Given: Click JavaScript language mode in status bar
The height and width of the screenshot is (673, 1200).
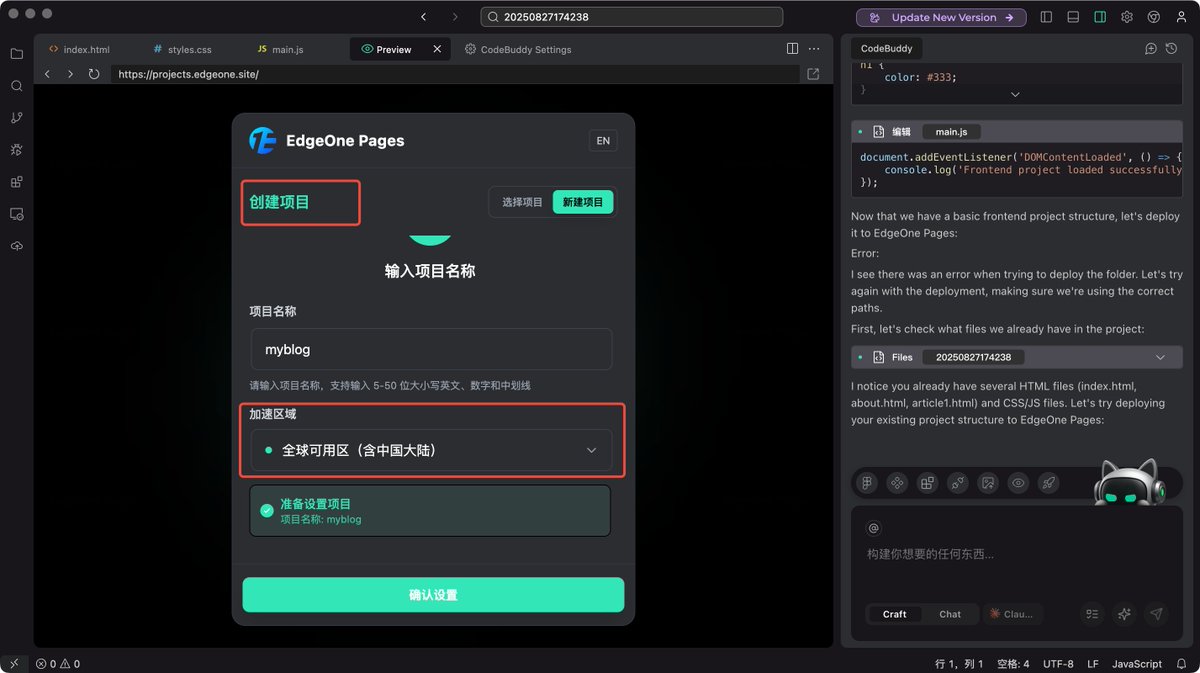Looking at the screenshot, I should point(1137,664).
